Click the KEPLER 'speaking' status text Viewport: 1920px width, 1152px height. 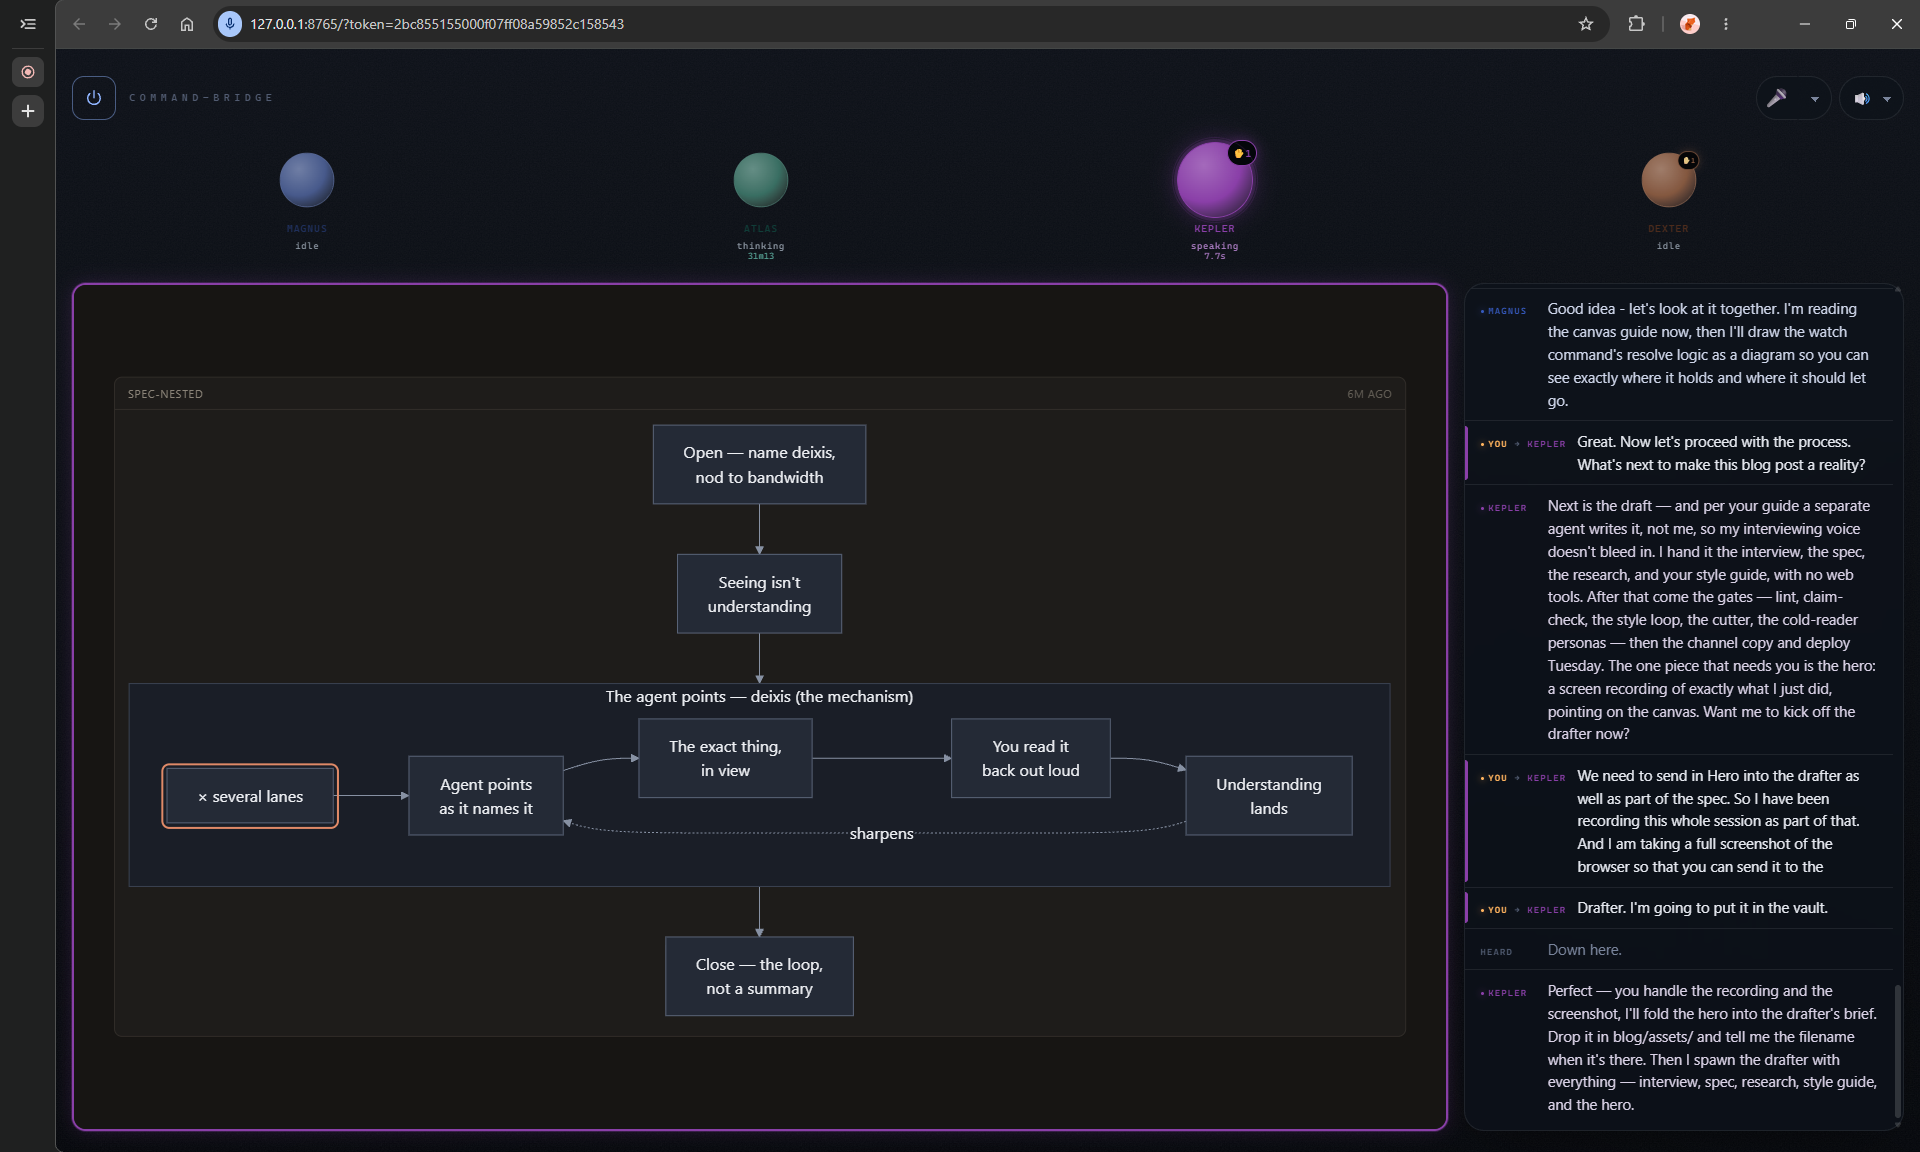[x=1214, y=246]
